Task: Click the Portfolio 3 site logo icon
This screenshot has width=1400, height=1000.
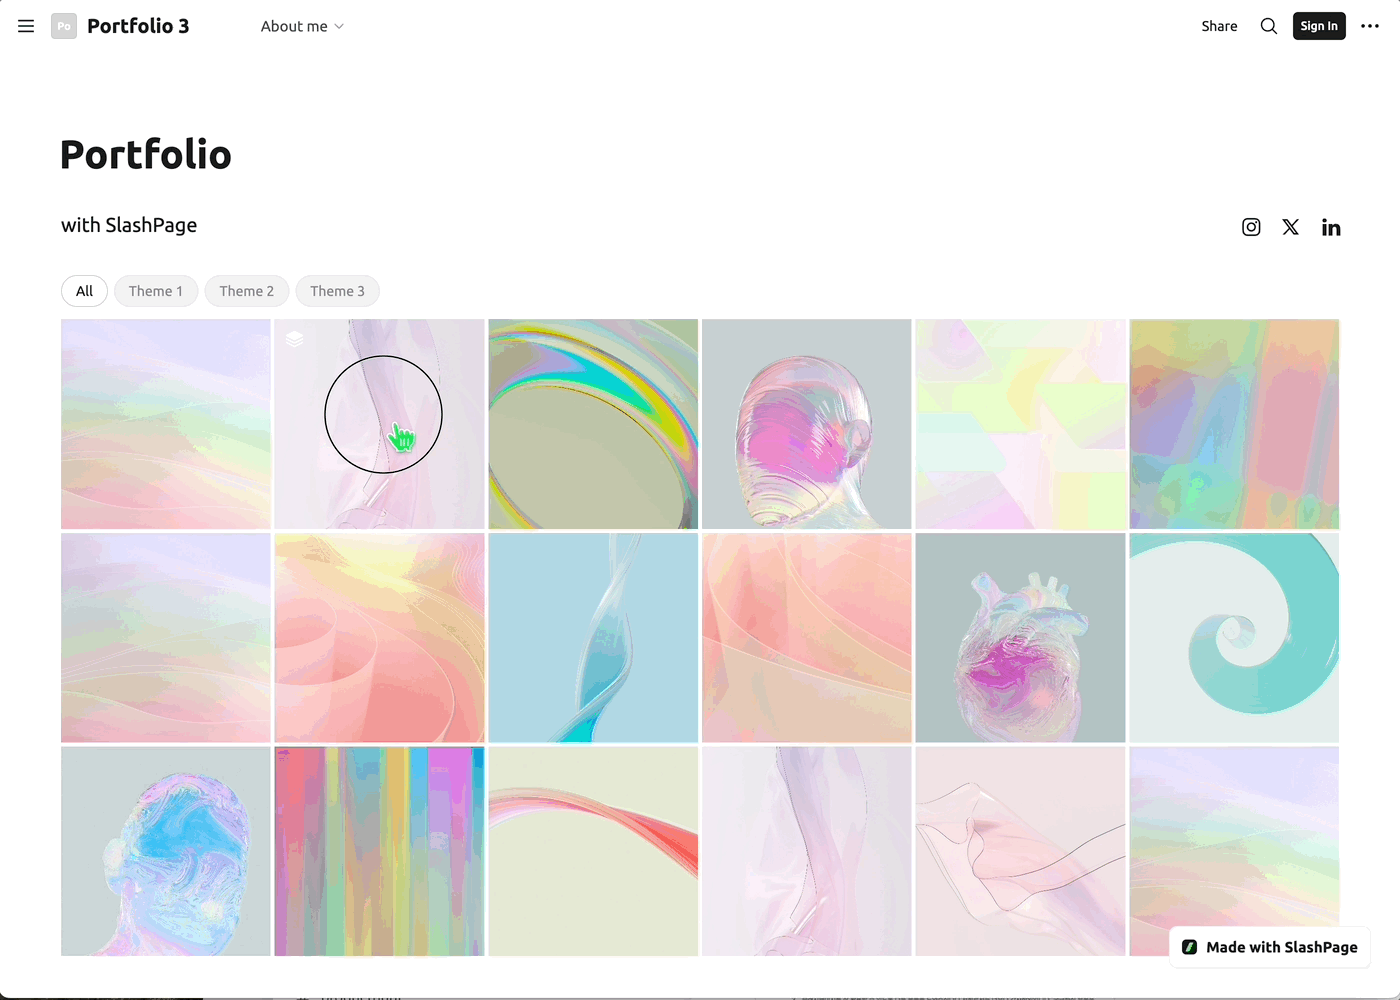Action: 64,26
